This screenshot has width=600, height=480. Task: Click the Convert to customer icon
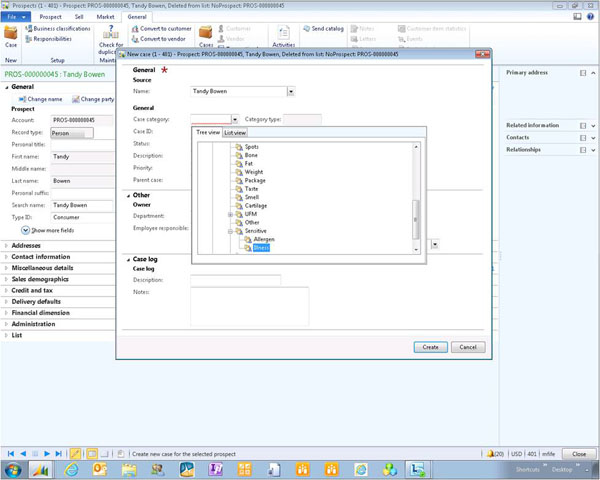click(134, 29)
